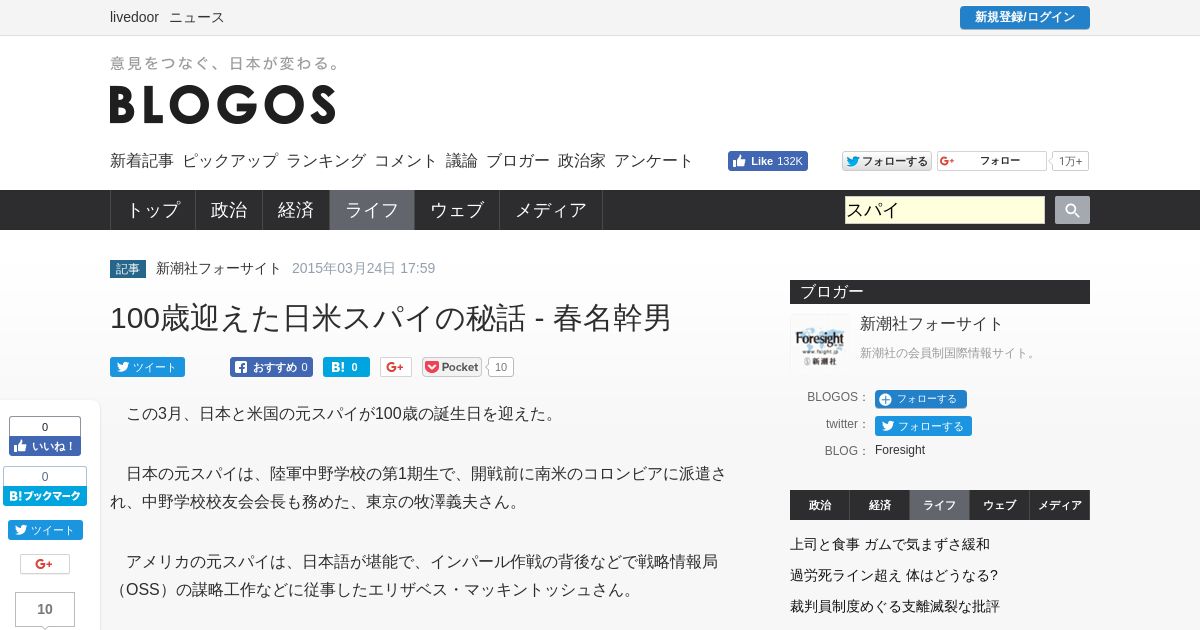The height and width of the screenshot is (630, 1200).
Task: Click BLOGOS フォローする button in blogger panel
Action: tap(921, 399)
